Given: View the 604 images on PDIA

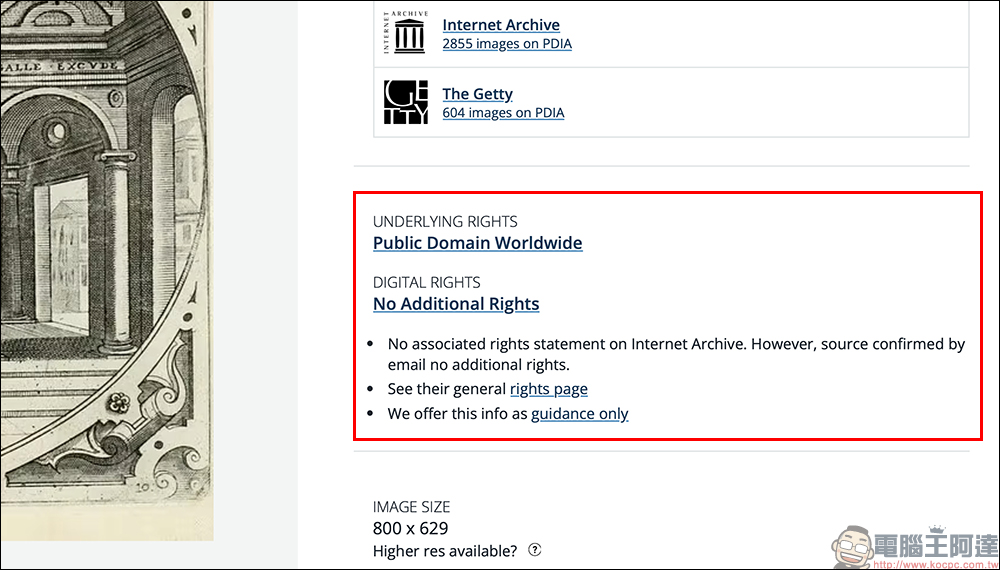Looking at the screenshot, I should click(503, 113).
